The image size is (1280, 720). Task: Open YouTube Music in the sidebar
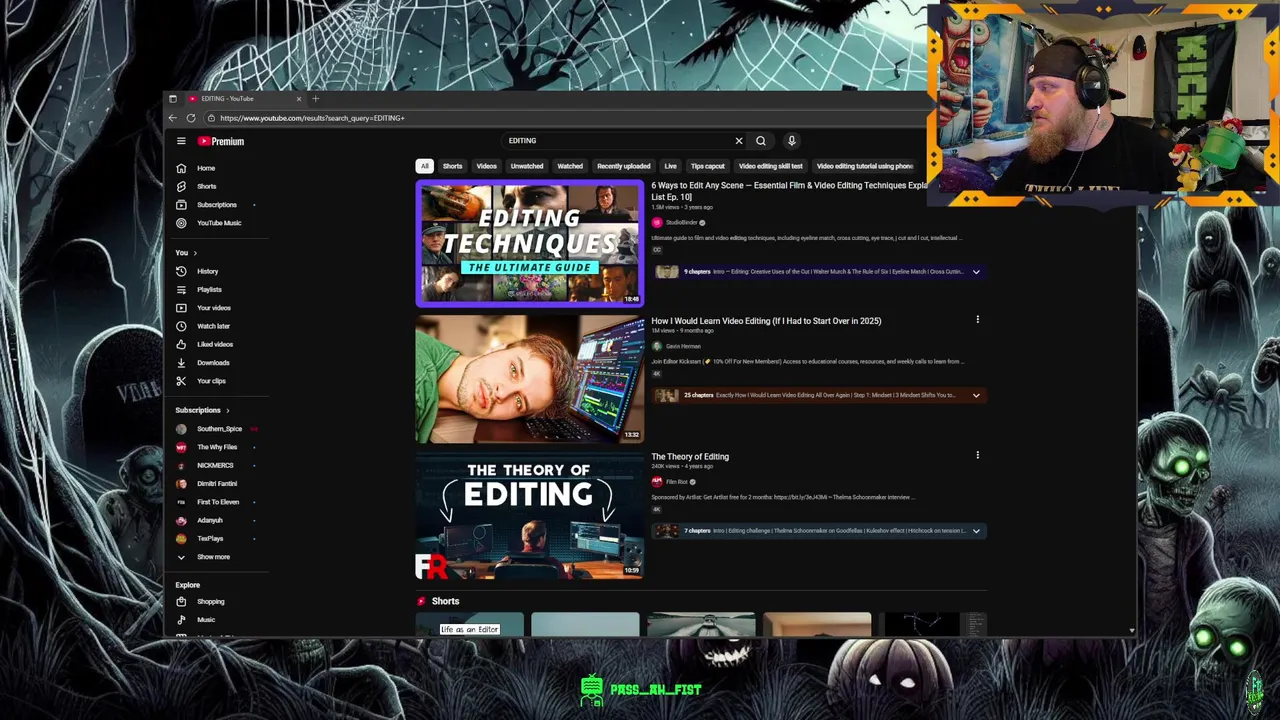(218, 223)
